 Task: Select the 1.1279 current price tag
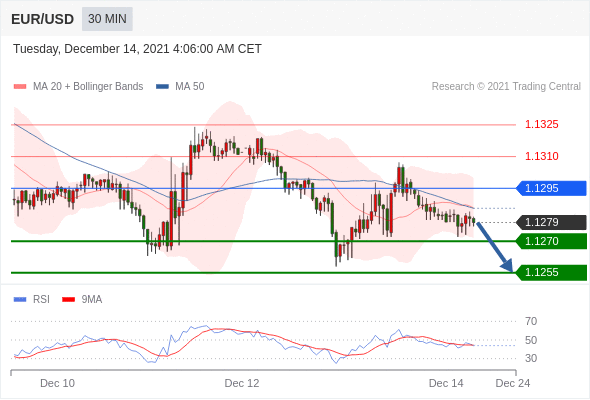(551, 222)
